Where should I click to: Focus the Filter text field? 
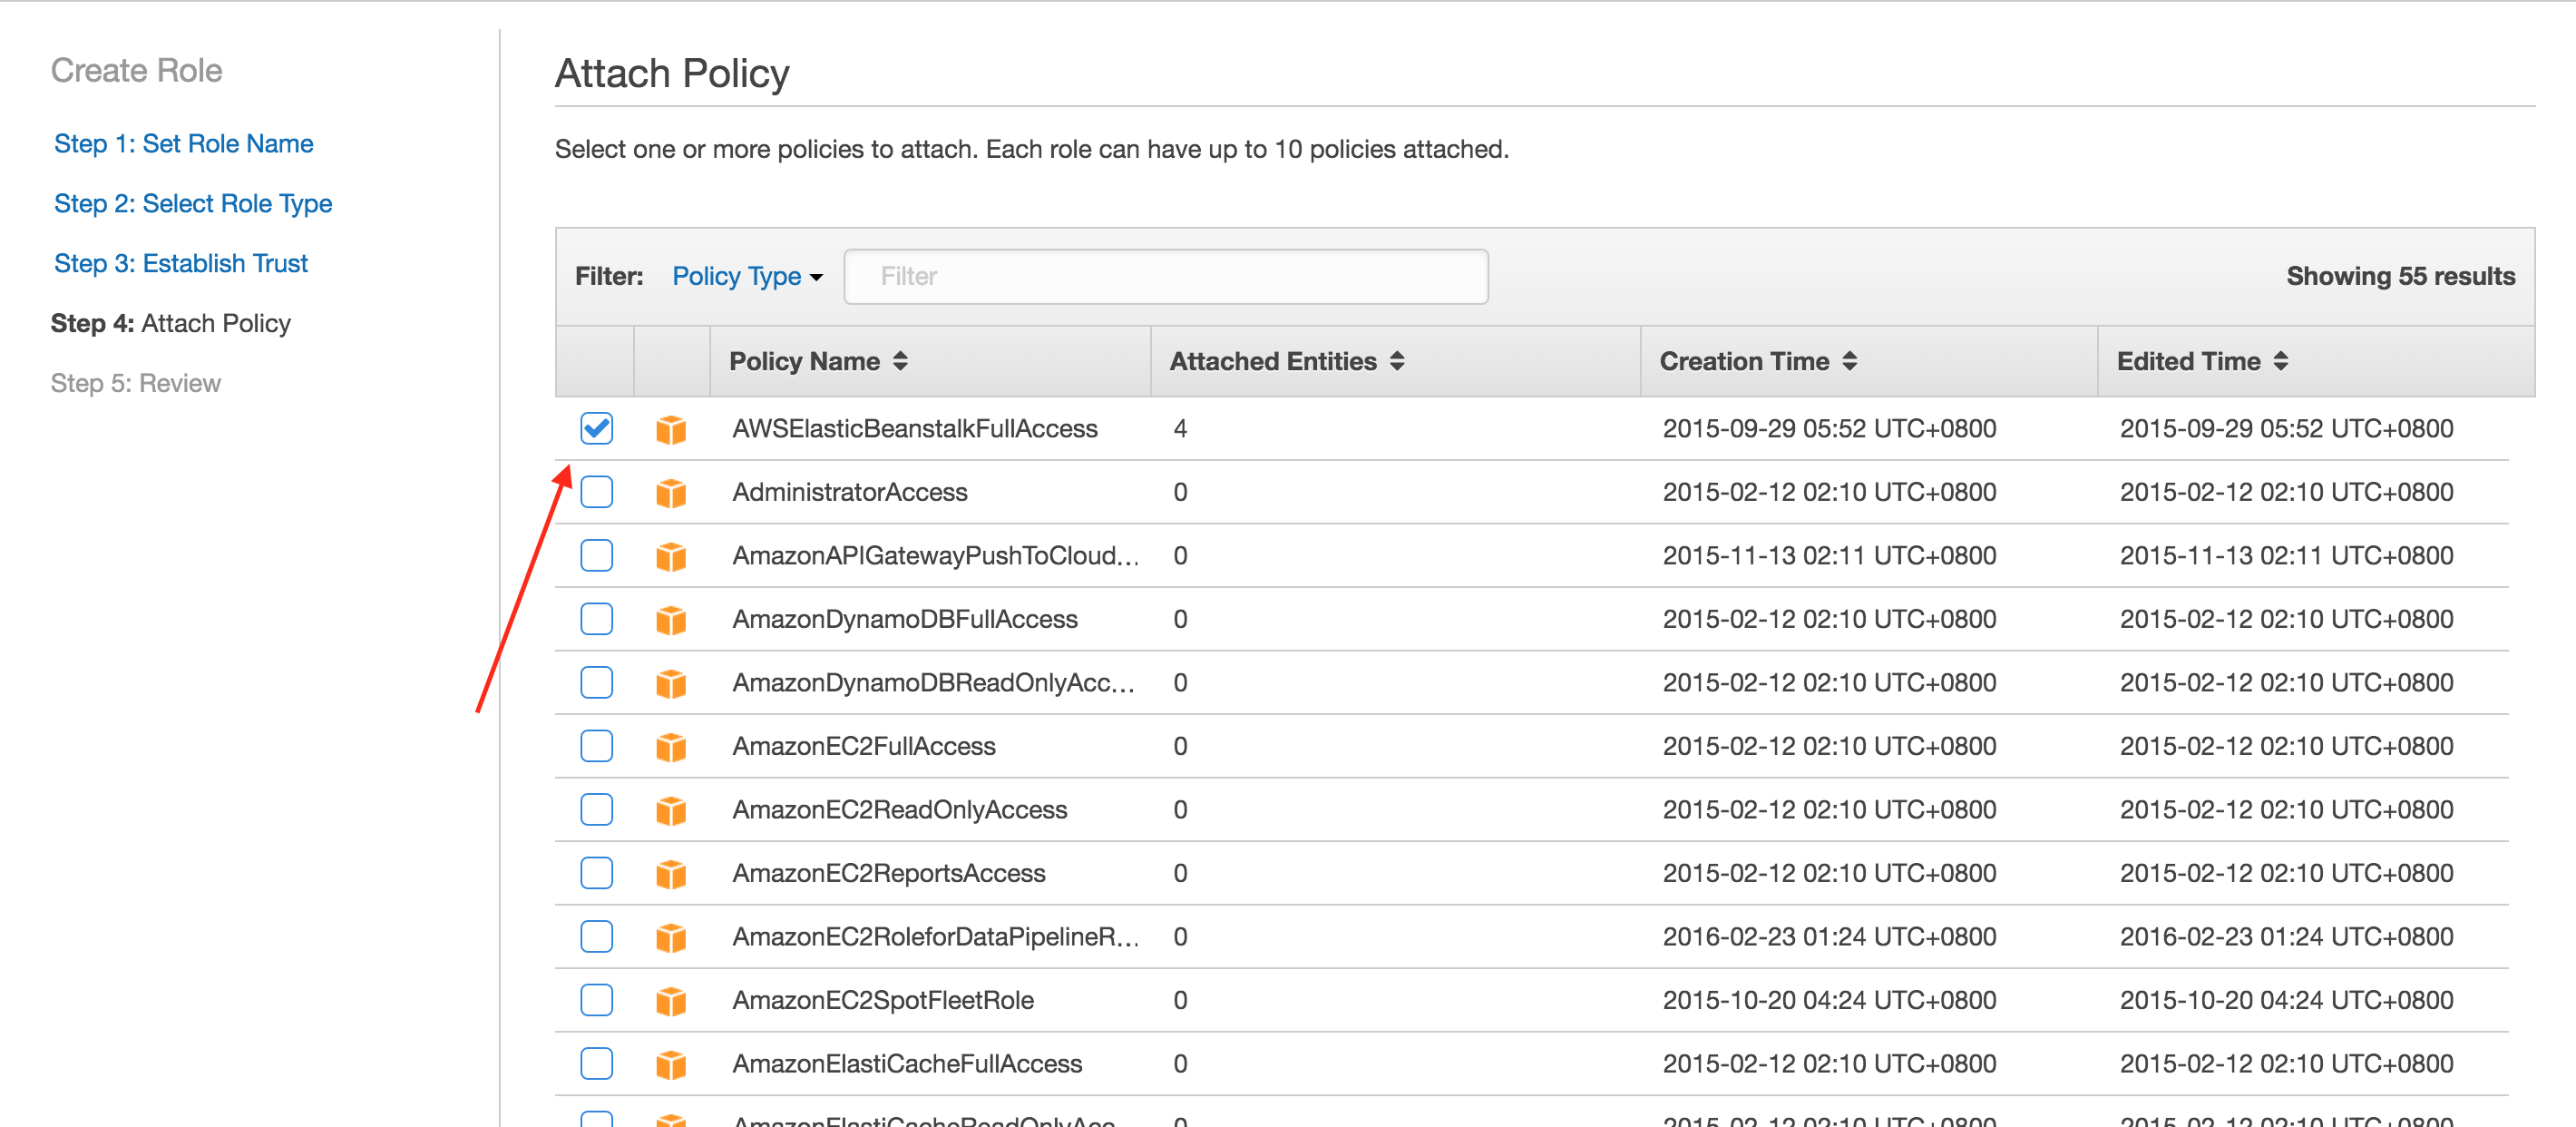tap(1166, 276)
